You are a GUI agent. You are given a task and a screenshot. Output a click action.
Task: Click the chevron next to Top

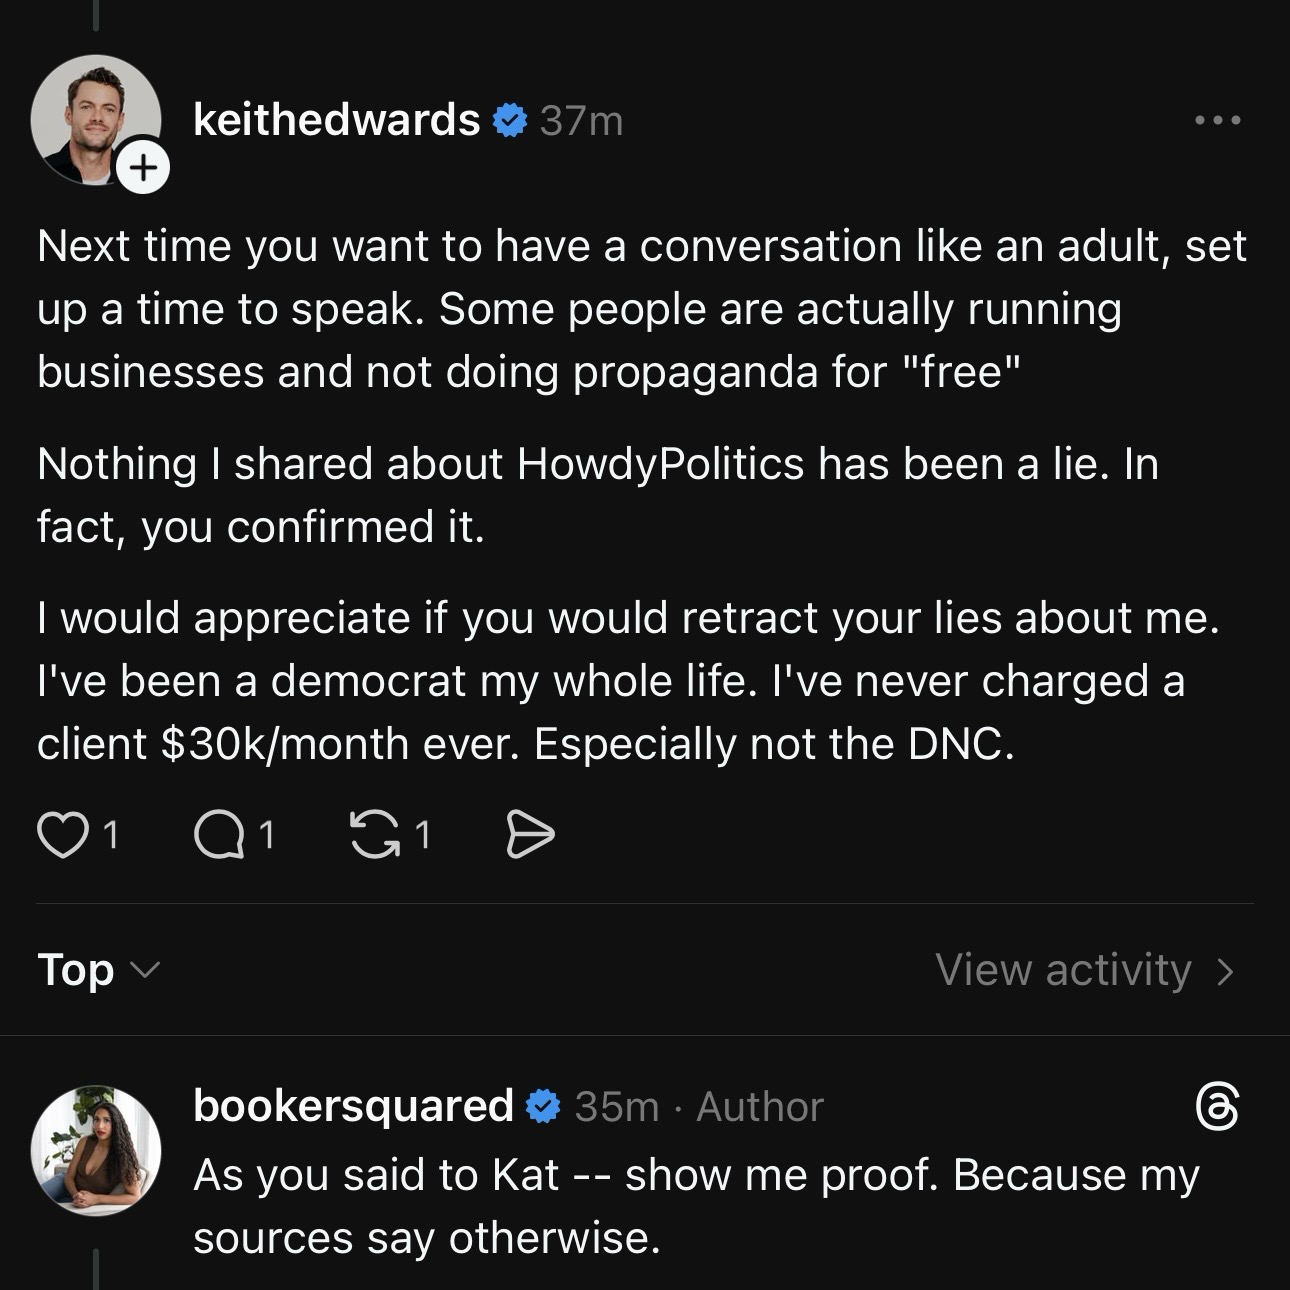pos(146,970)
